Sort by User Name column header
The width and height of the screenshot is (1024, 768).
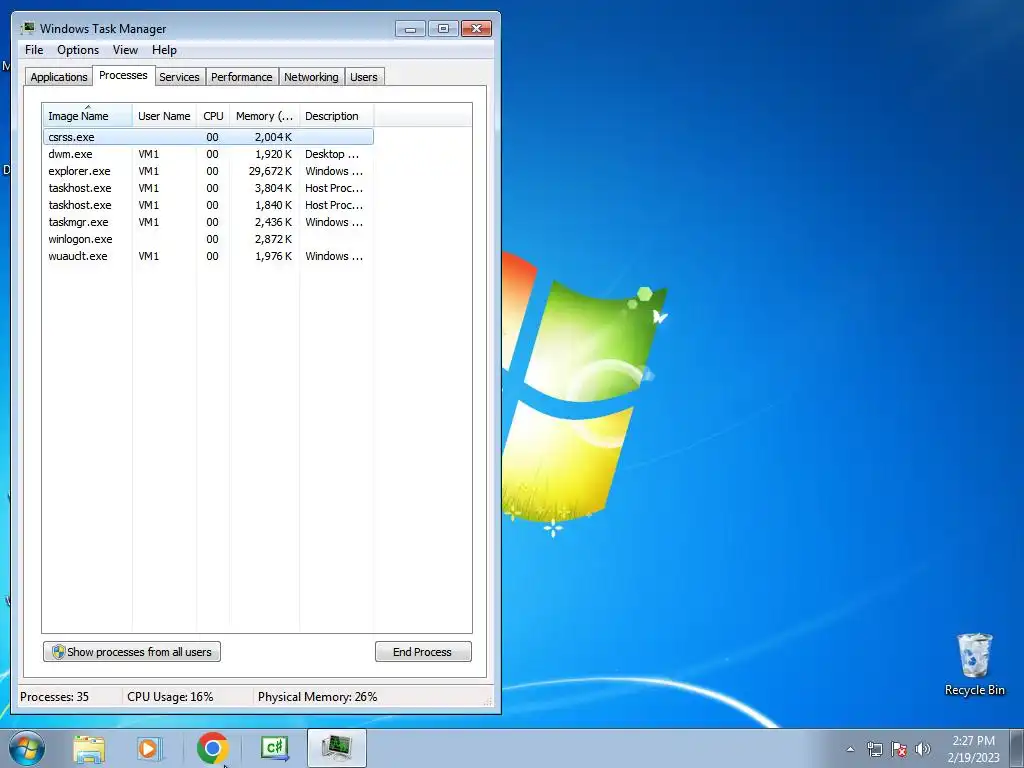point(164,116)
